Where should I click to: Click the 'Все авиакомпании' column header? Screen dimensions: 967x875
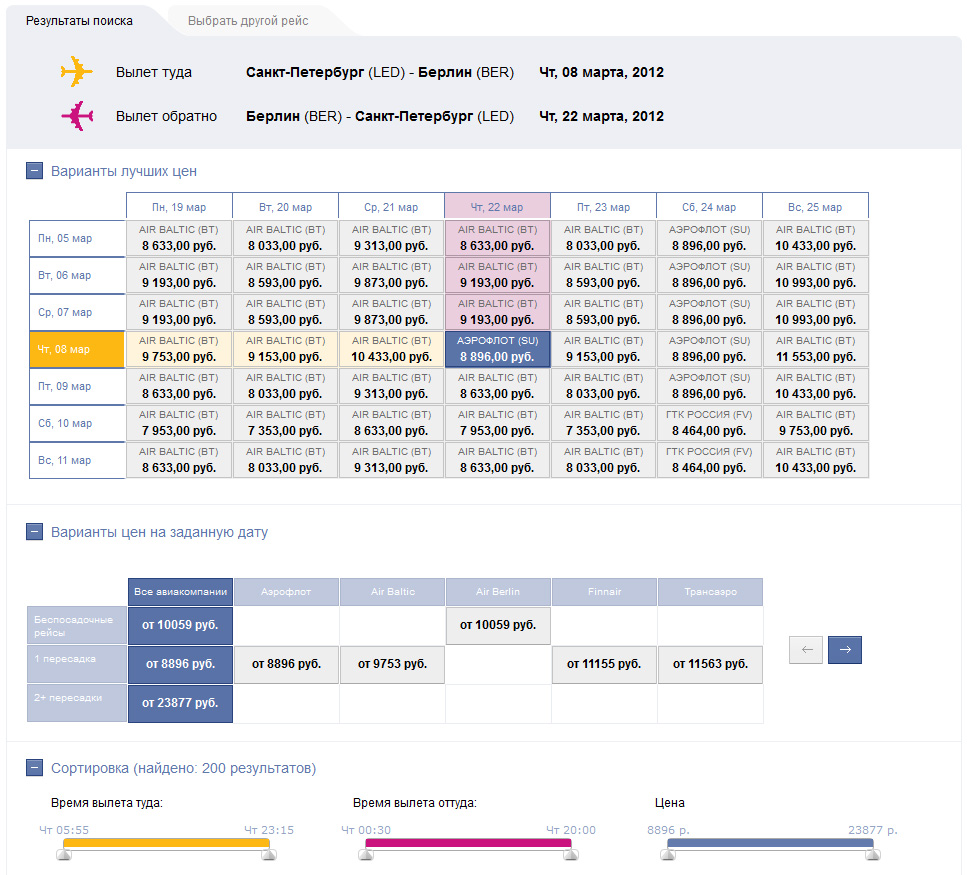[x=180, y=592]
